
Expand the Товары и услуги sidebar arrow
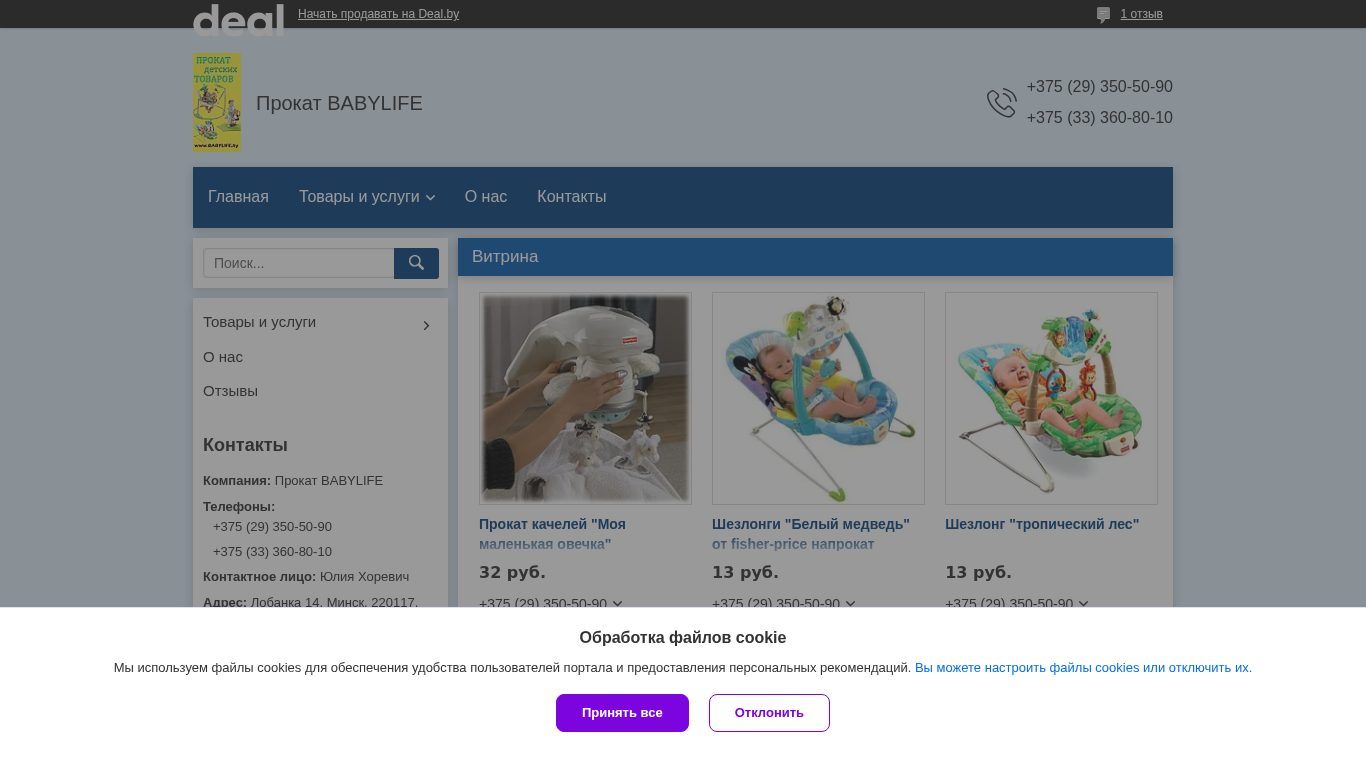(426, 325)
